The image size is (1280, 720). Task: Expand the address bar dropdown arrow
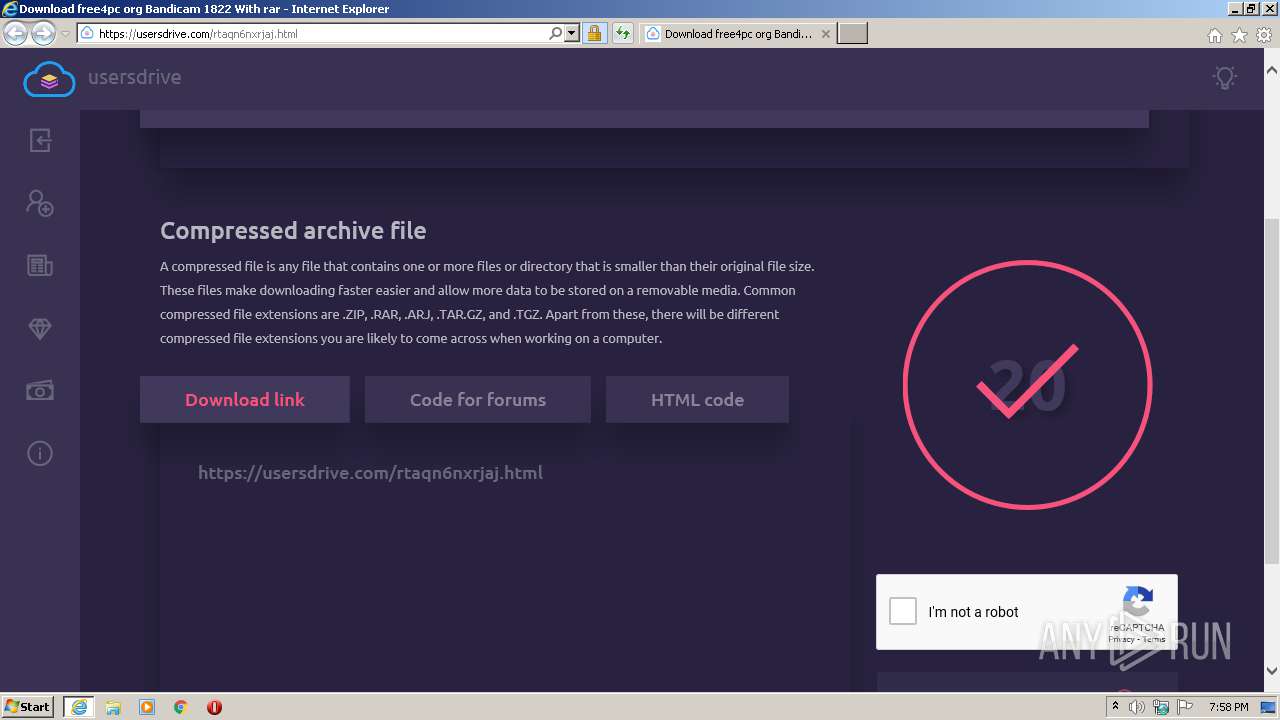[572, 33]
